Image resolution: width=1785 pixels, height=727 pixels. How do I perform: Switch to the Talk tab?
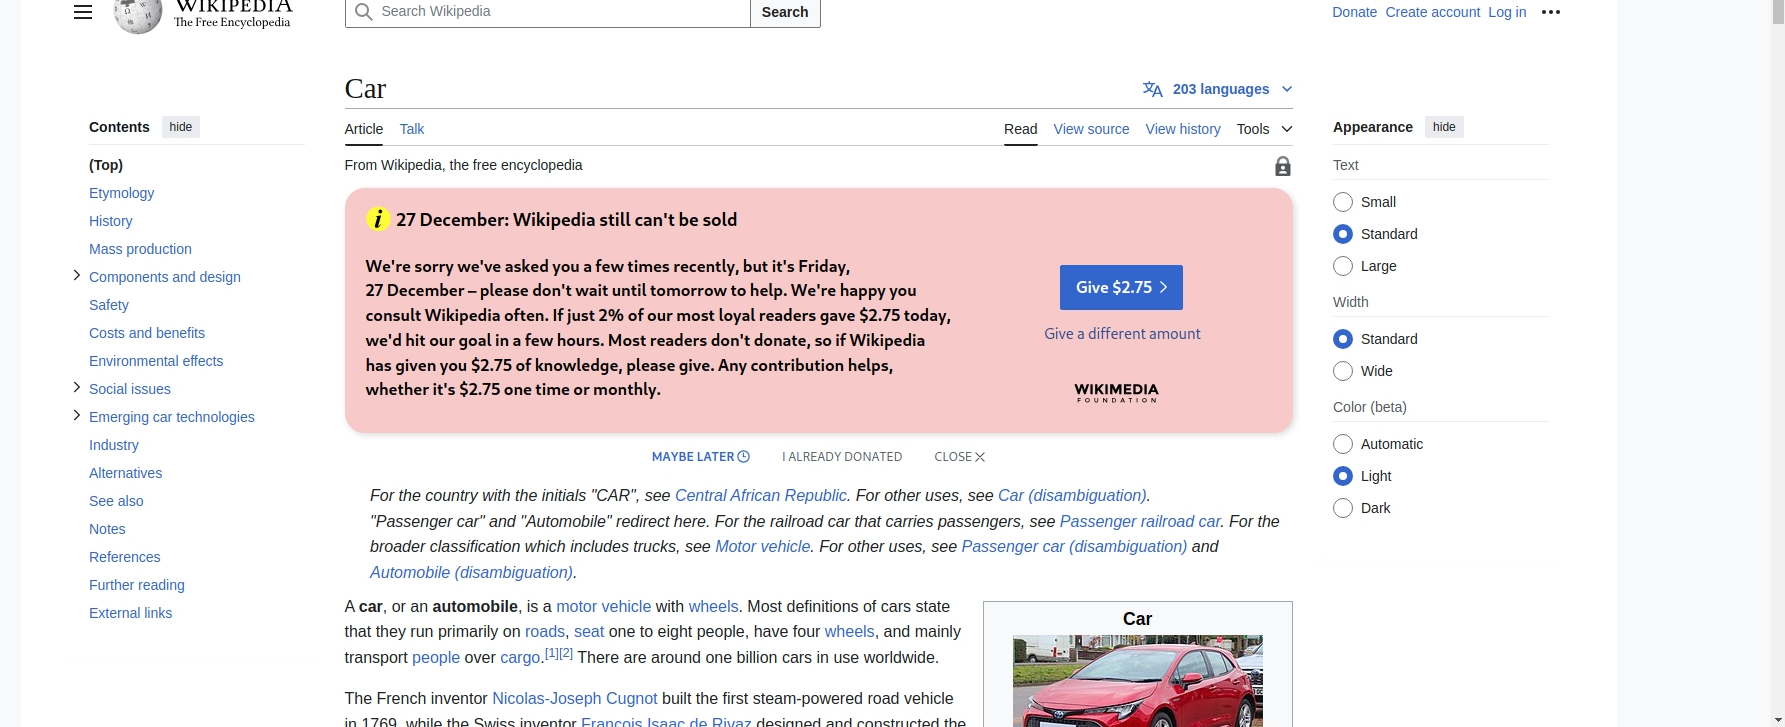[x=412, y=129]
